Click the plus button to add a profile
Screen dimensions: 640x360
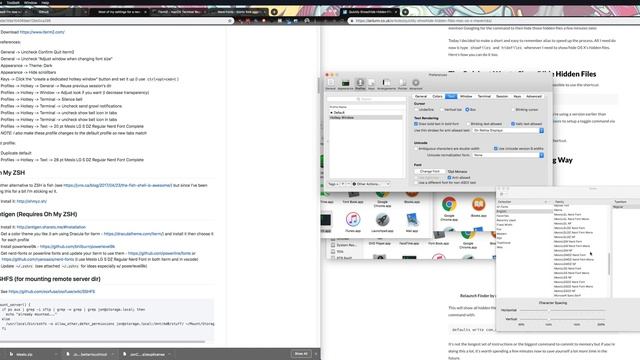click(x=342, y=184)
